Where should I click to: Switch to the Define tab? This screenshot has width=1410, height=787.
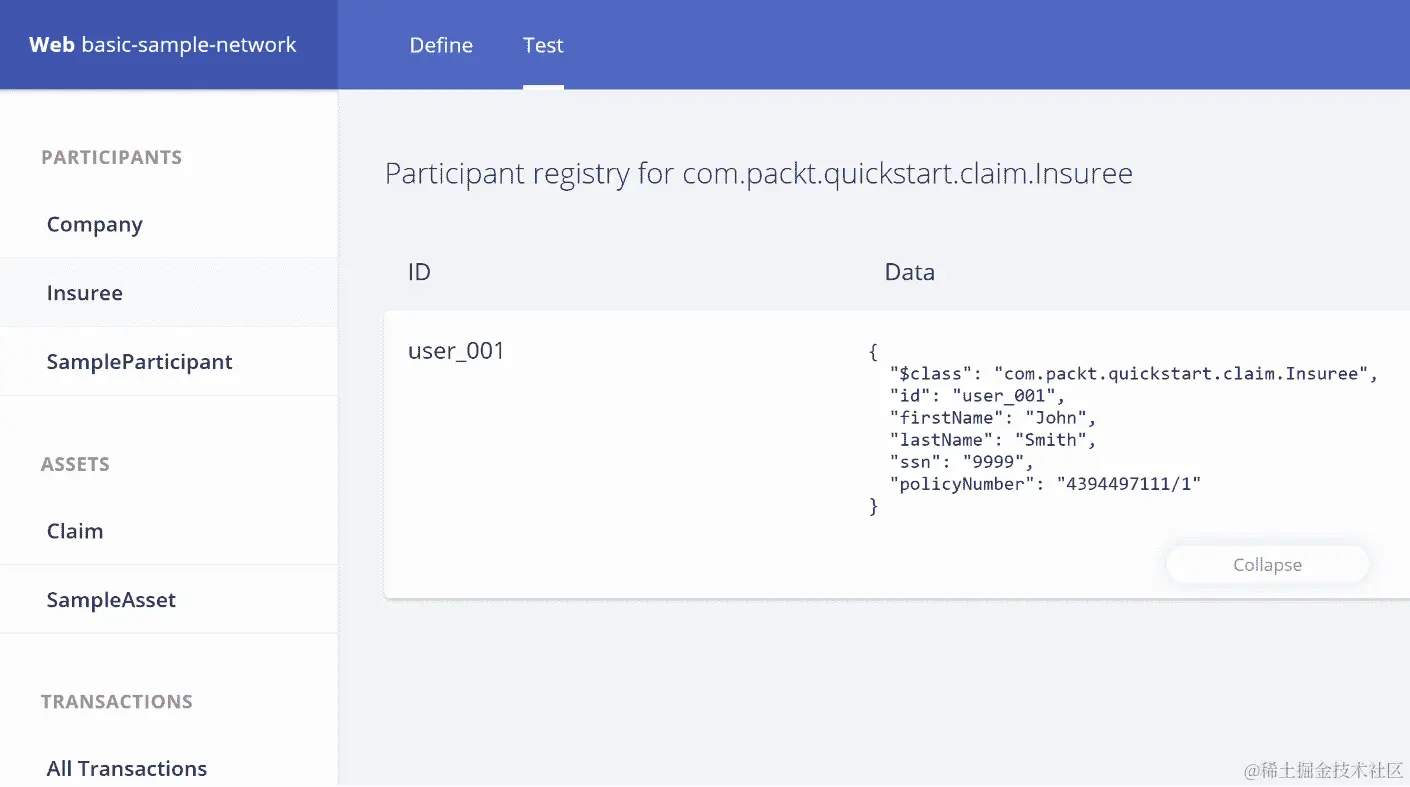pyautogui.click(x=441, y=45)
